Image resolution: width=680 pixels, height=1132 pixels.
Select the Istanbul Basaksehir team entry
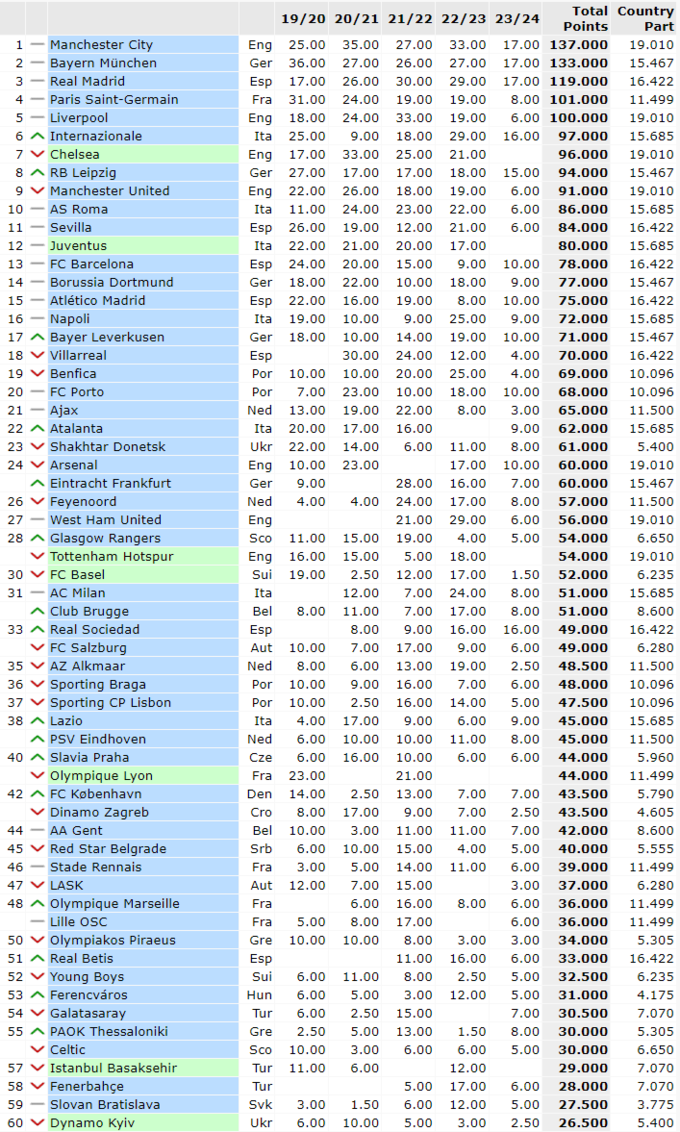[x=113, y=1068]
